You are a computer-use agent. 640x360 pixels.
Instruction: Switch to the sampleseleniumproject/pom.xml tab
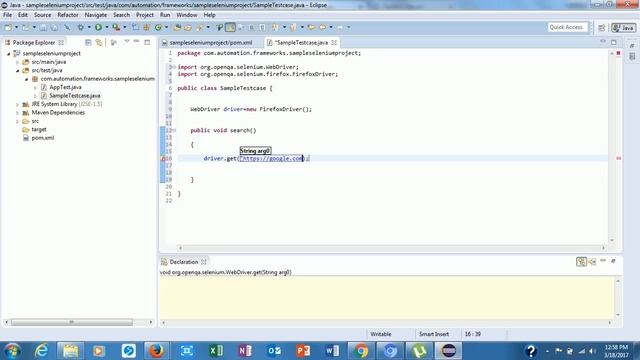(207, 42)
